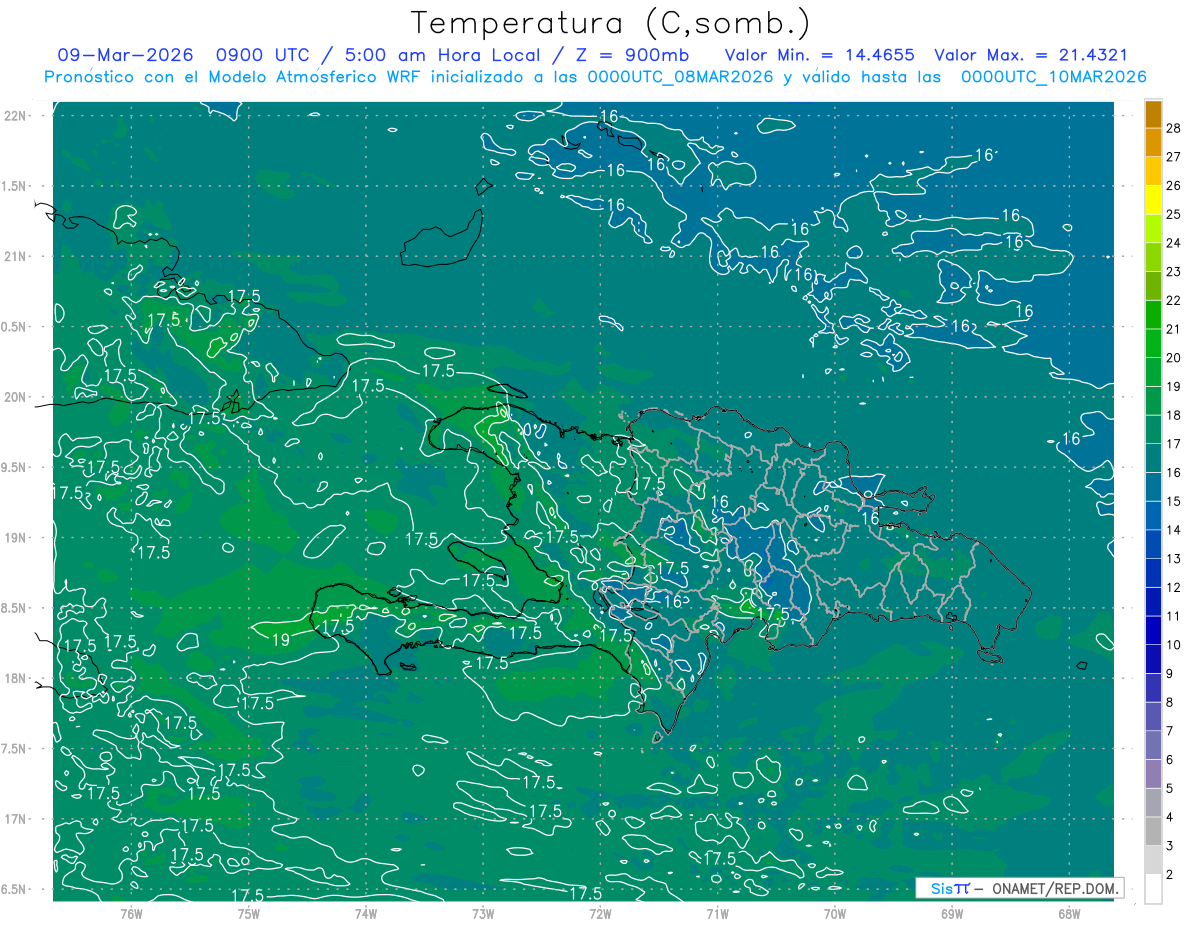Select the '0000UTC_08MAR2026' initialization time

click(x=680, y=77)
